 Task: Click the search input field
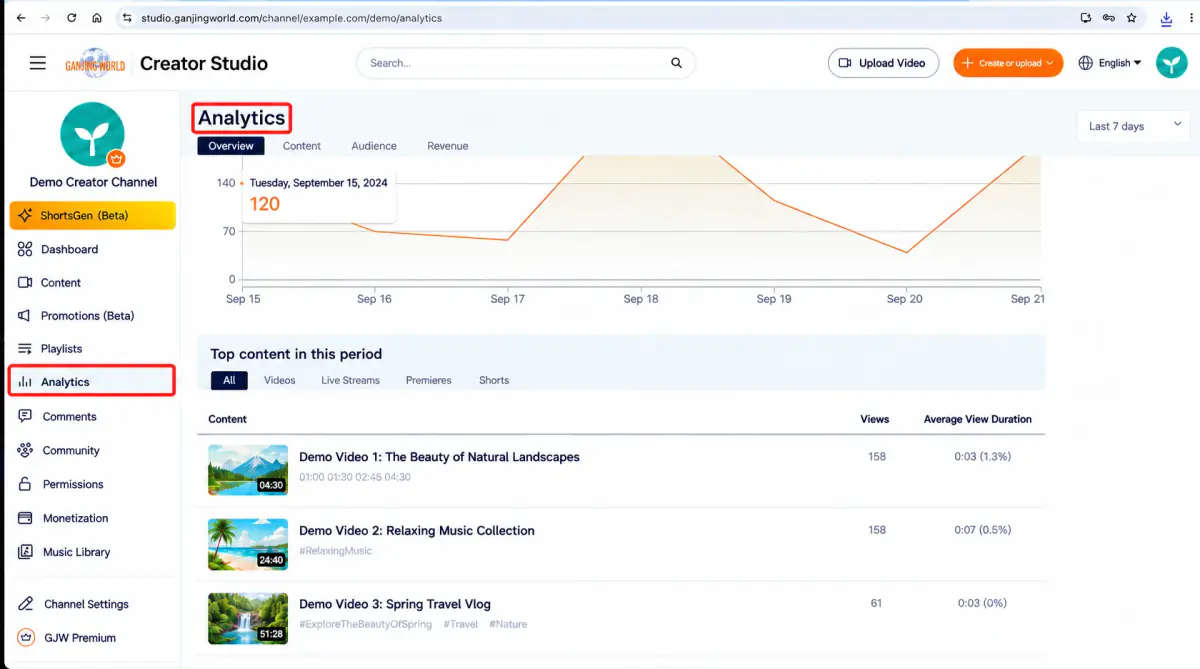515,63
